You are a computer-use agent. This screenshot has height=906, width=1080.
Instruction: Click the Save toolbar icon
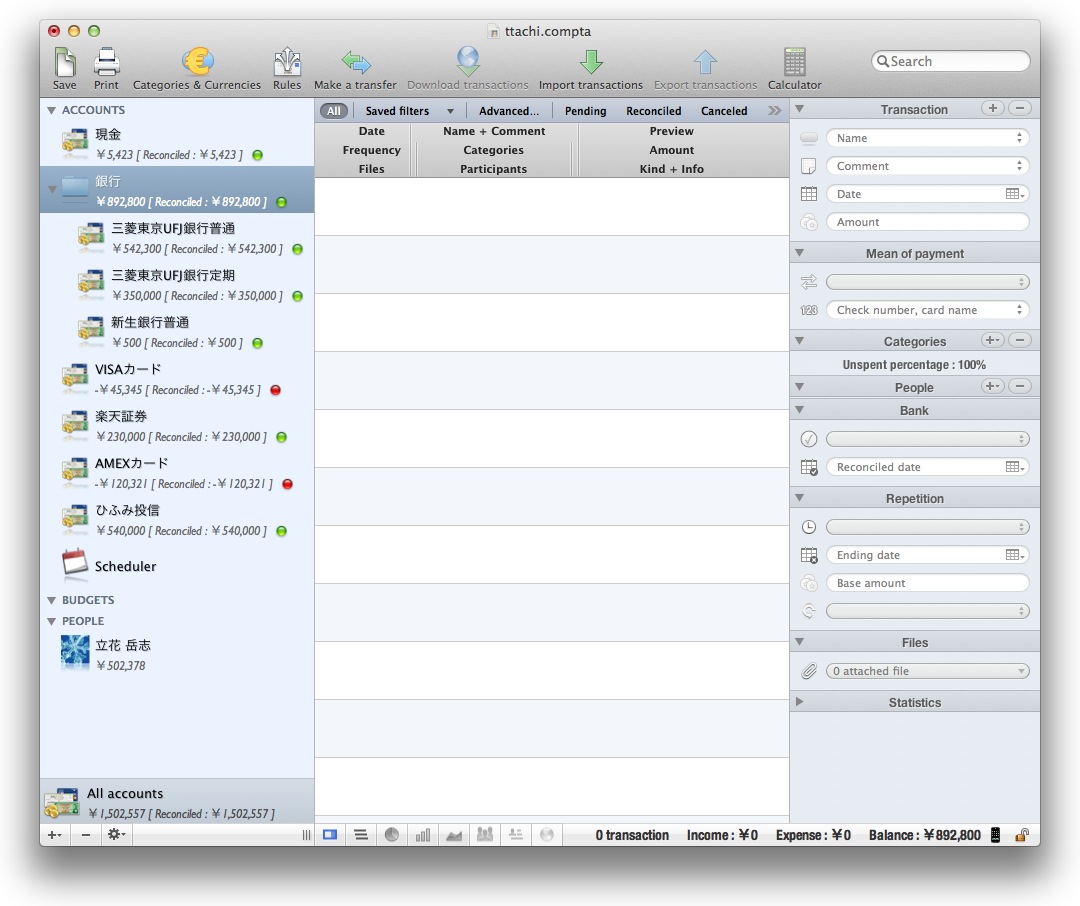point(64,64)
